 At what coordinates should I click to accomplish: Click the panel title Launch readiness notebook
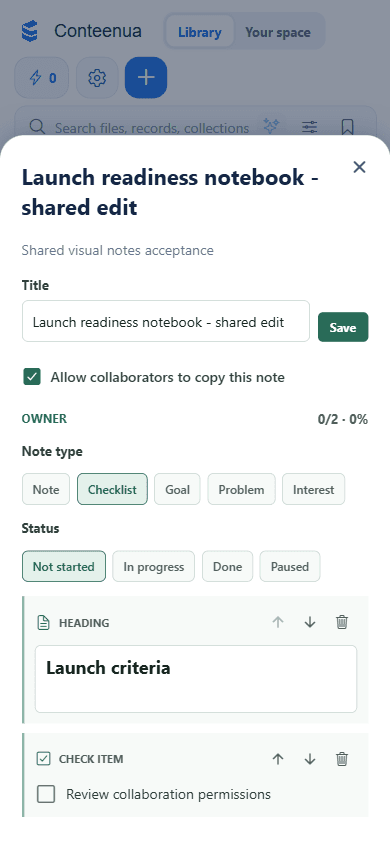[x=171, y=192]
